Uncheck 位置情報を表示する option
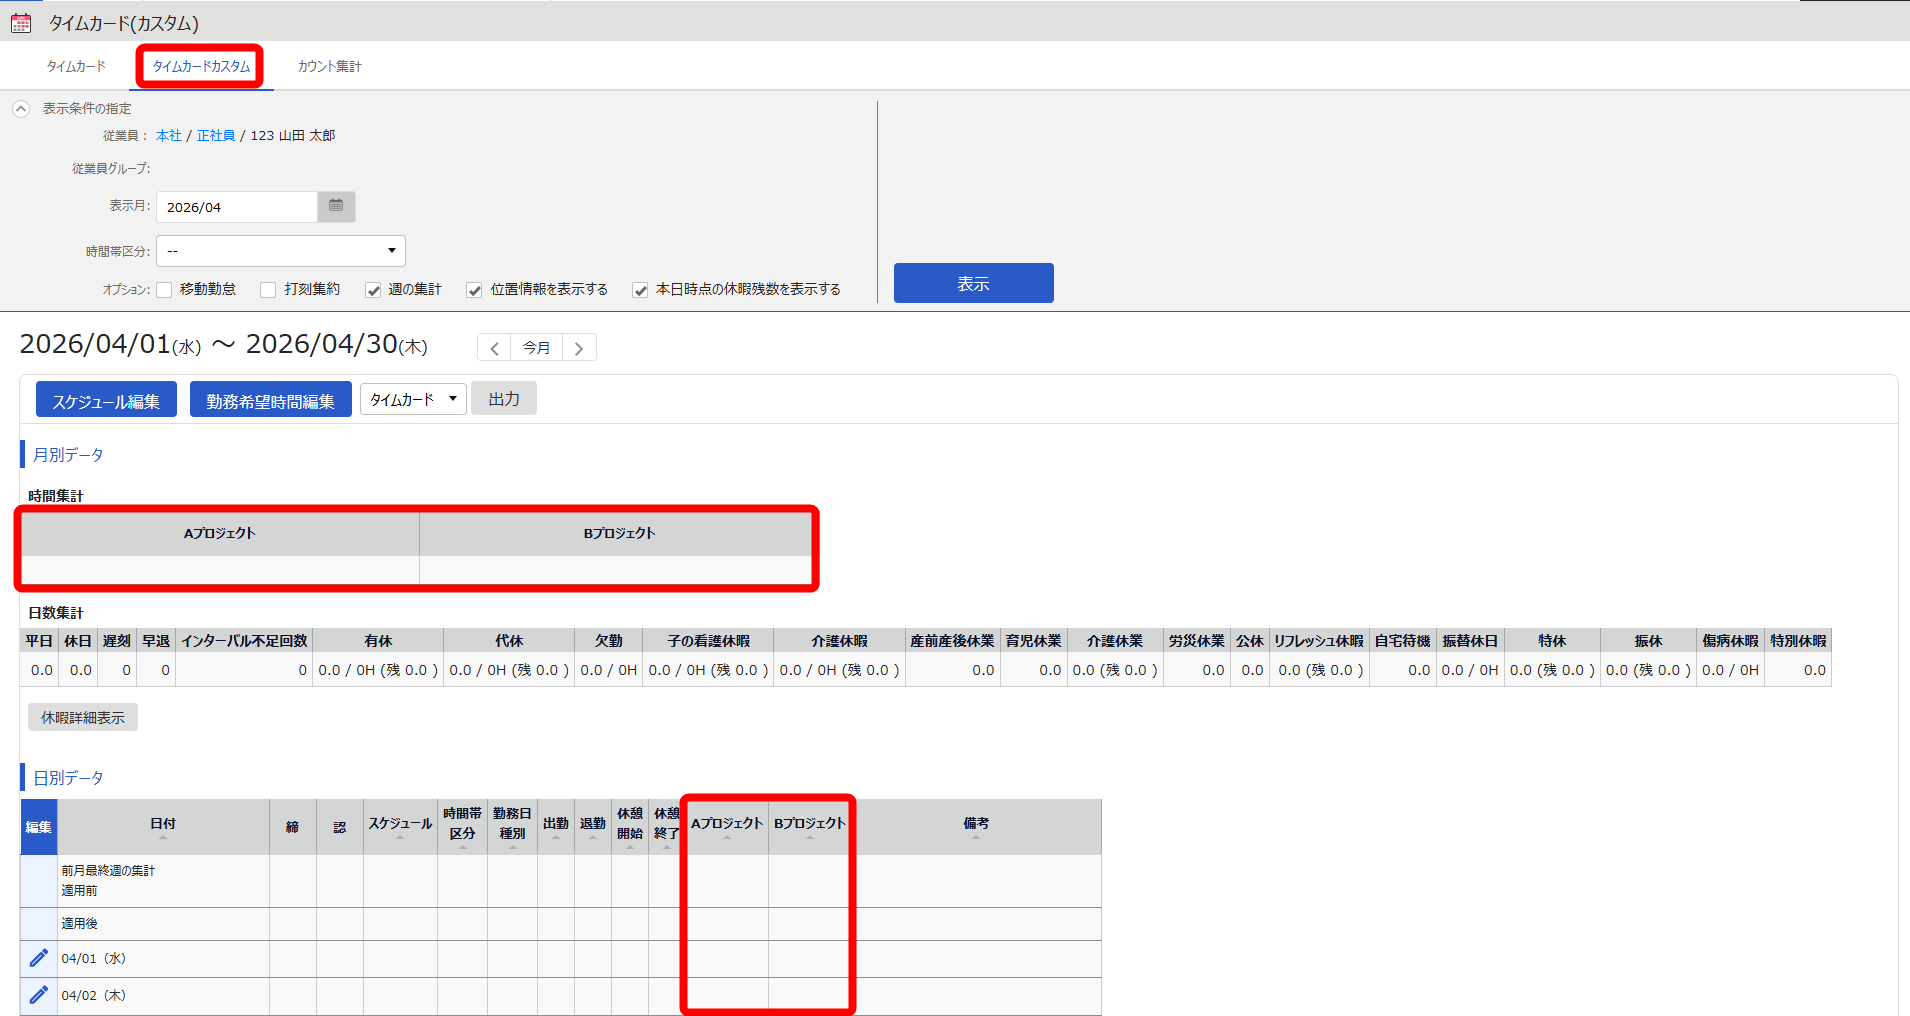The width and height of the screenshot is (1910, 1016). pos(475,290)
